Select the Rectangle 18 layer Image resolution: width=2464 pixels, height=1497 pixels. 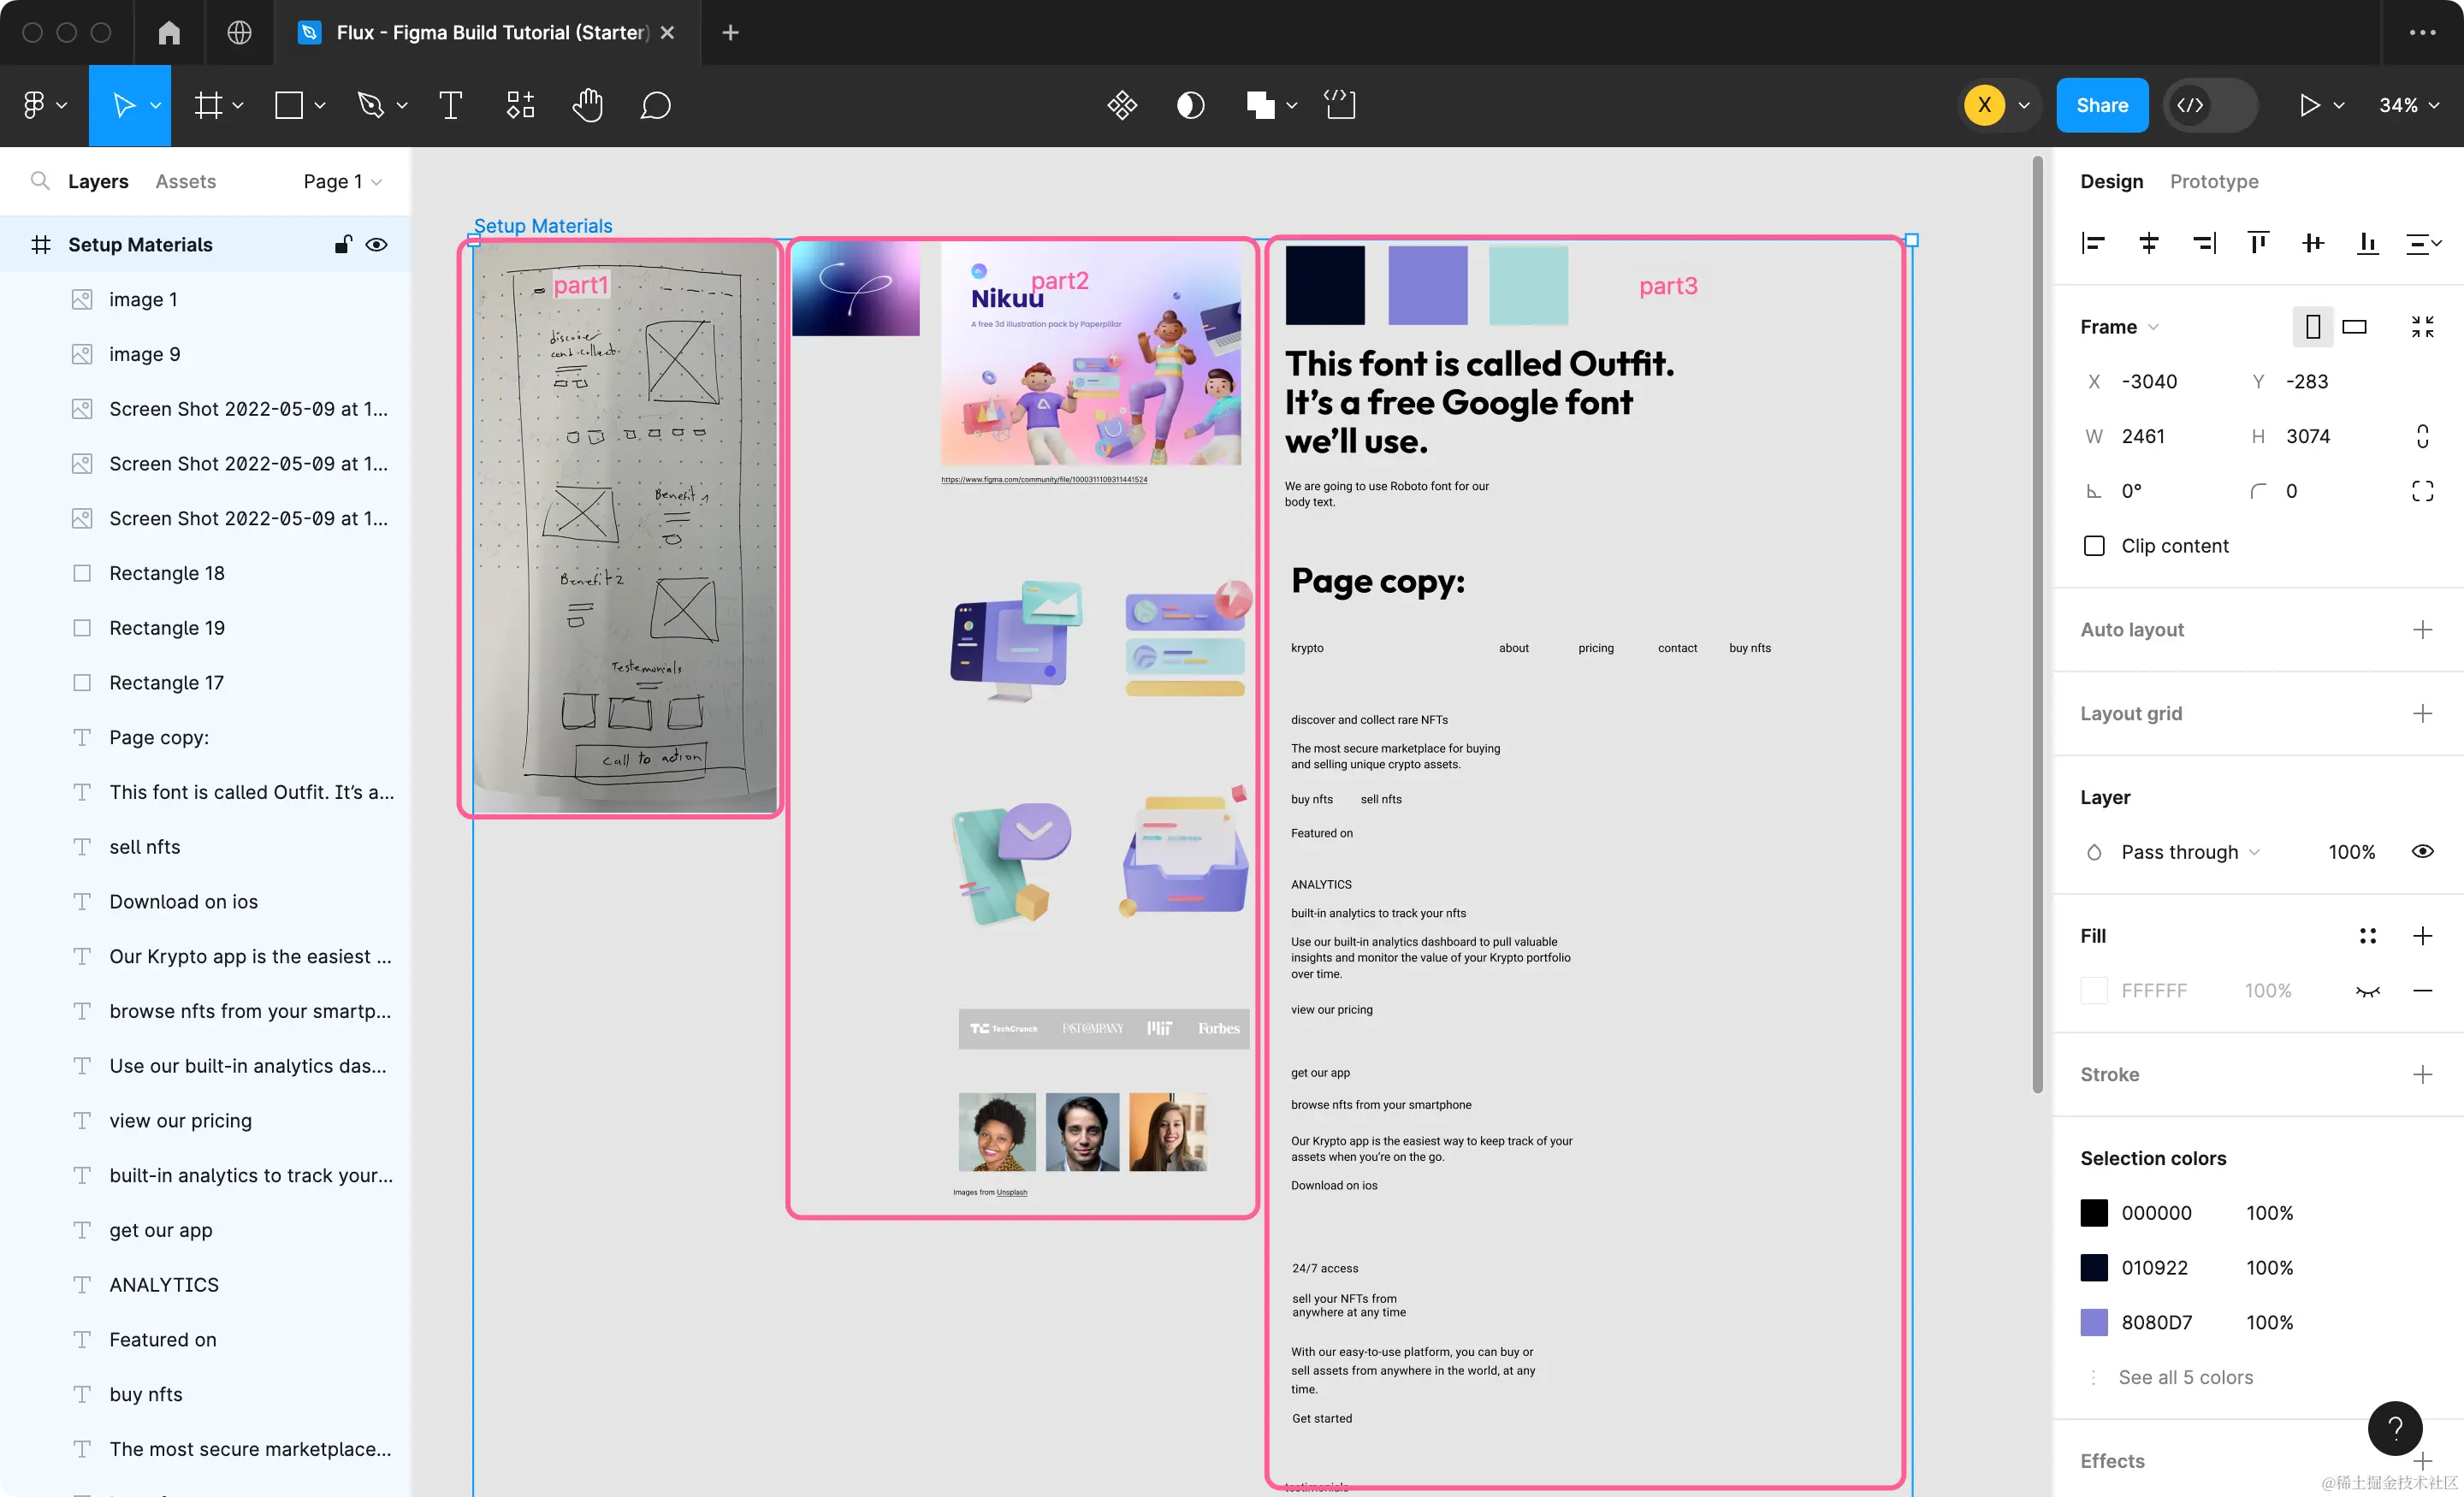166,573
